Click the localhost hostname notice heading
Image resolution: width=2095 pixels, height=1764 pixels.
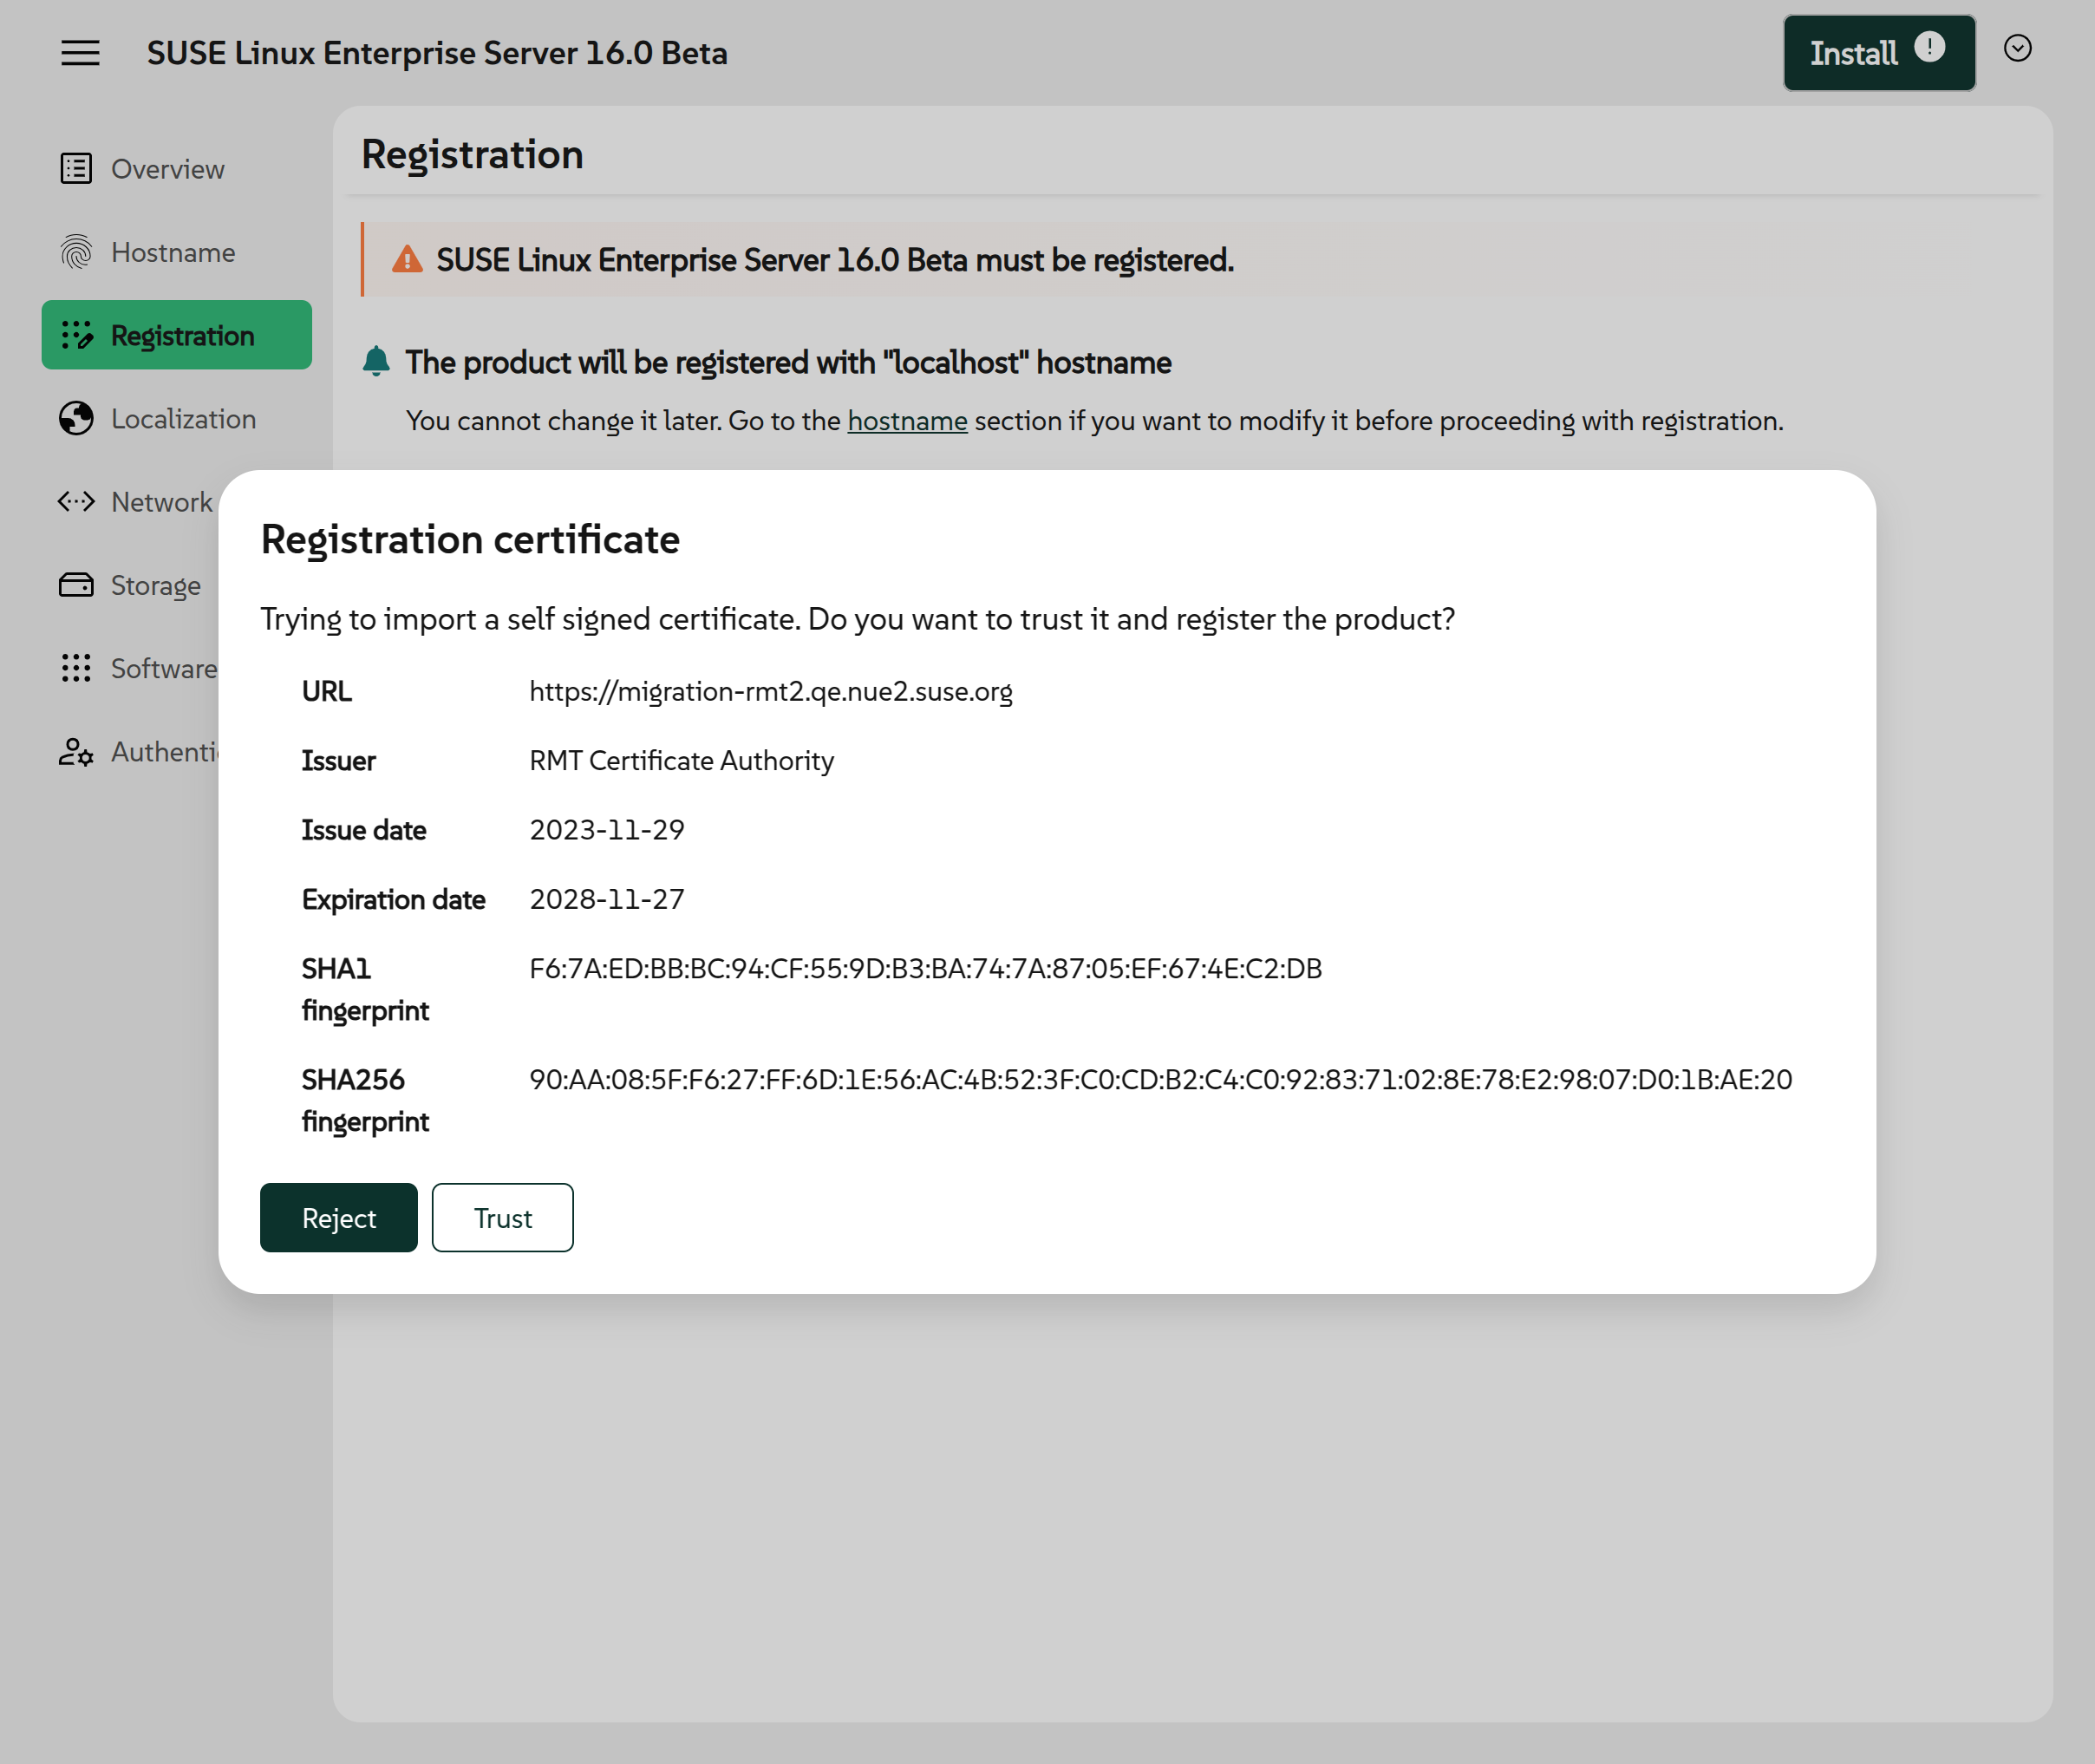pyautogui.click(x=788, y=362)
